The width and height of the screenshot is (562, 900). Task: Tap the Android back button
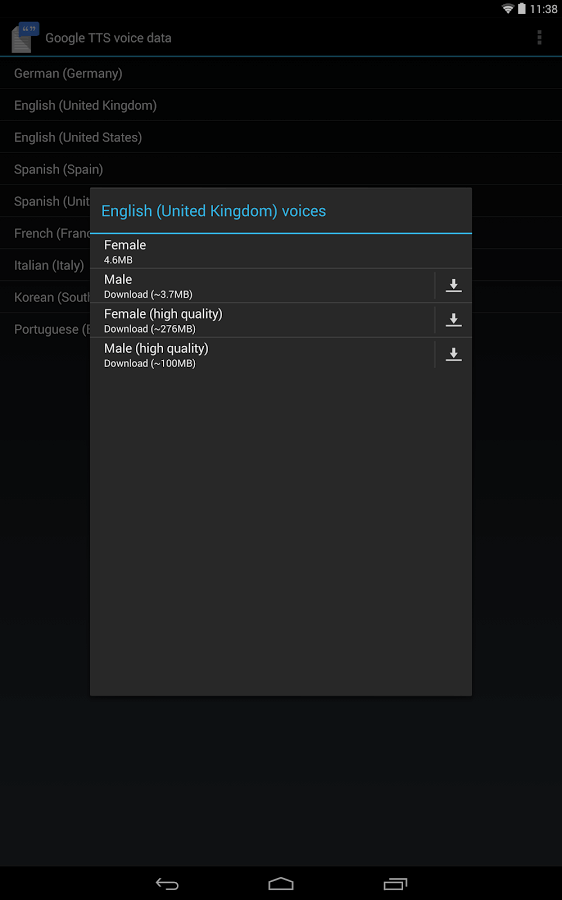click(x=167, y=883)
